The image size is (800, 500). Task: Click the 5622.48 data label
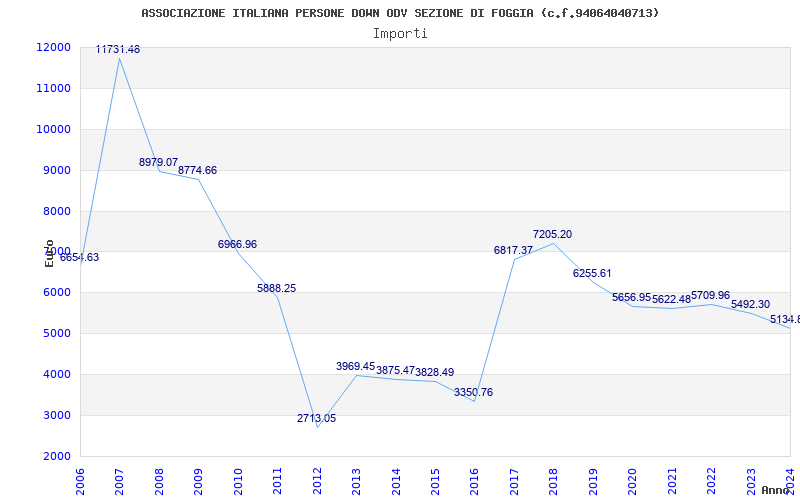(x=671, y=299)
